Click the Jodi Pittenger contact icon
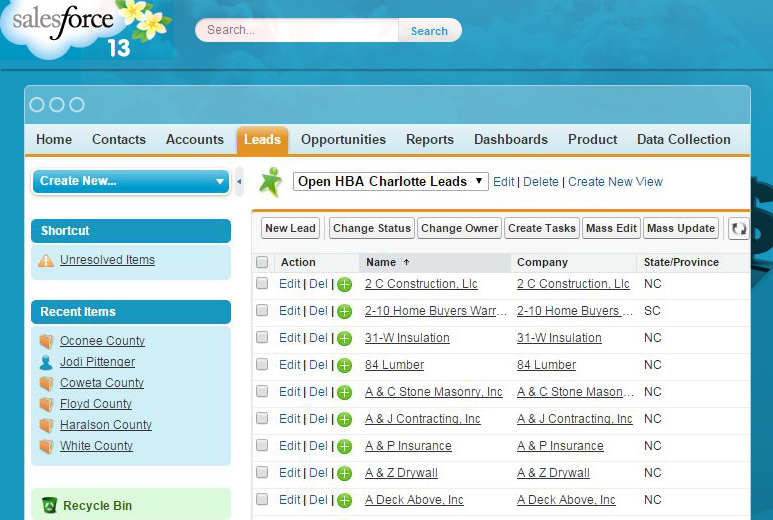This screenshot has height=520, width=773. 46,362
